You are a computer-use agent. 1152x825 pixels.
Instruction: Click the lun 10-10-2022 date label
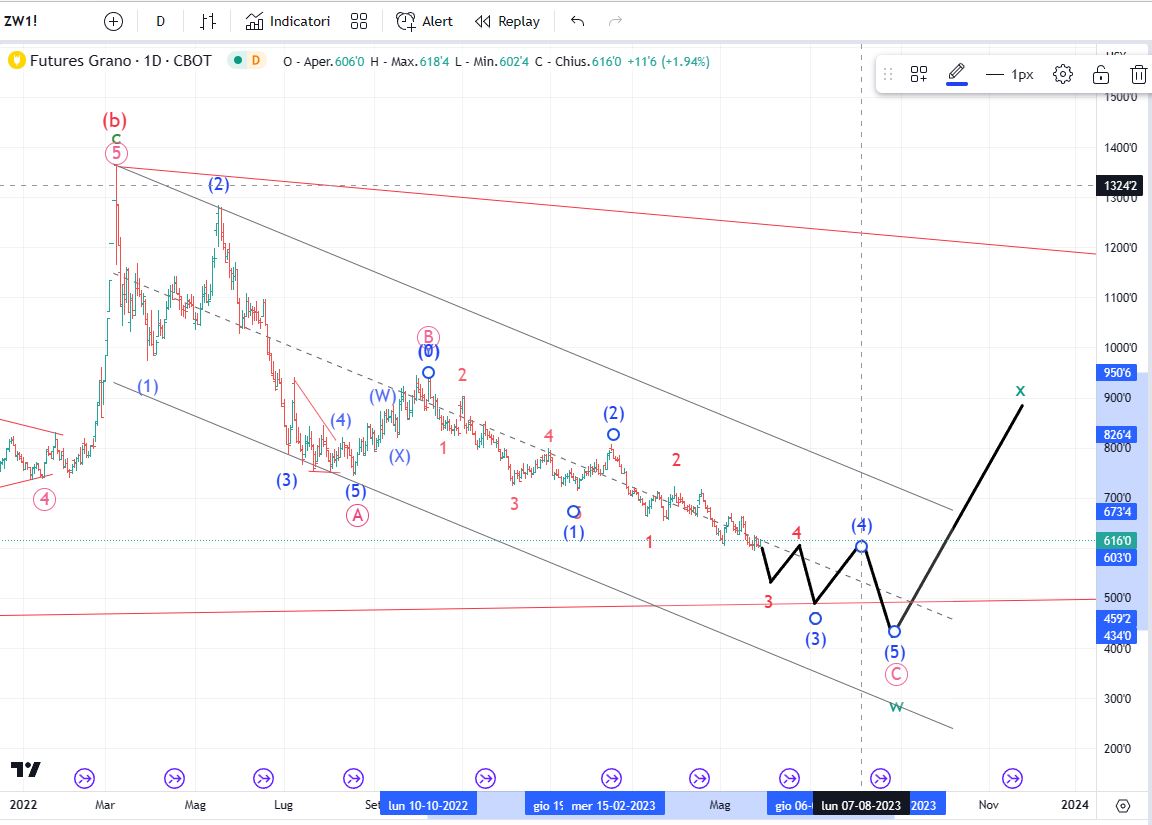click(428, 805)
